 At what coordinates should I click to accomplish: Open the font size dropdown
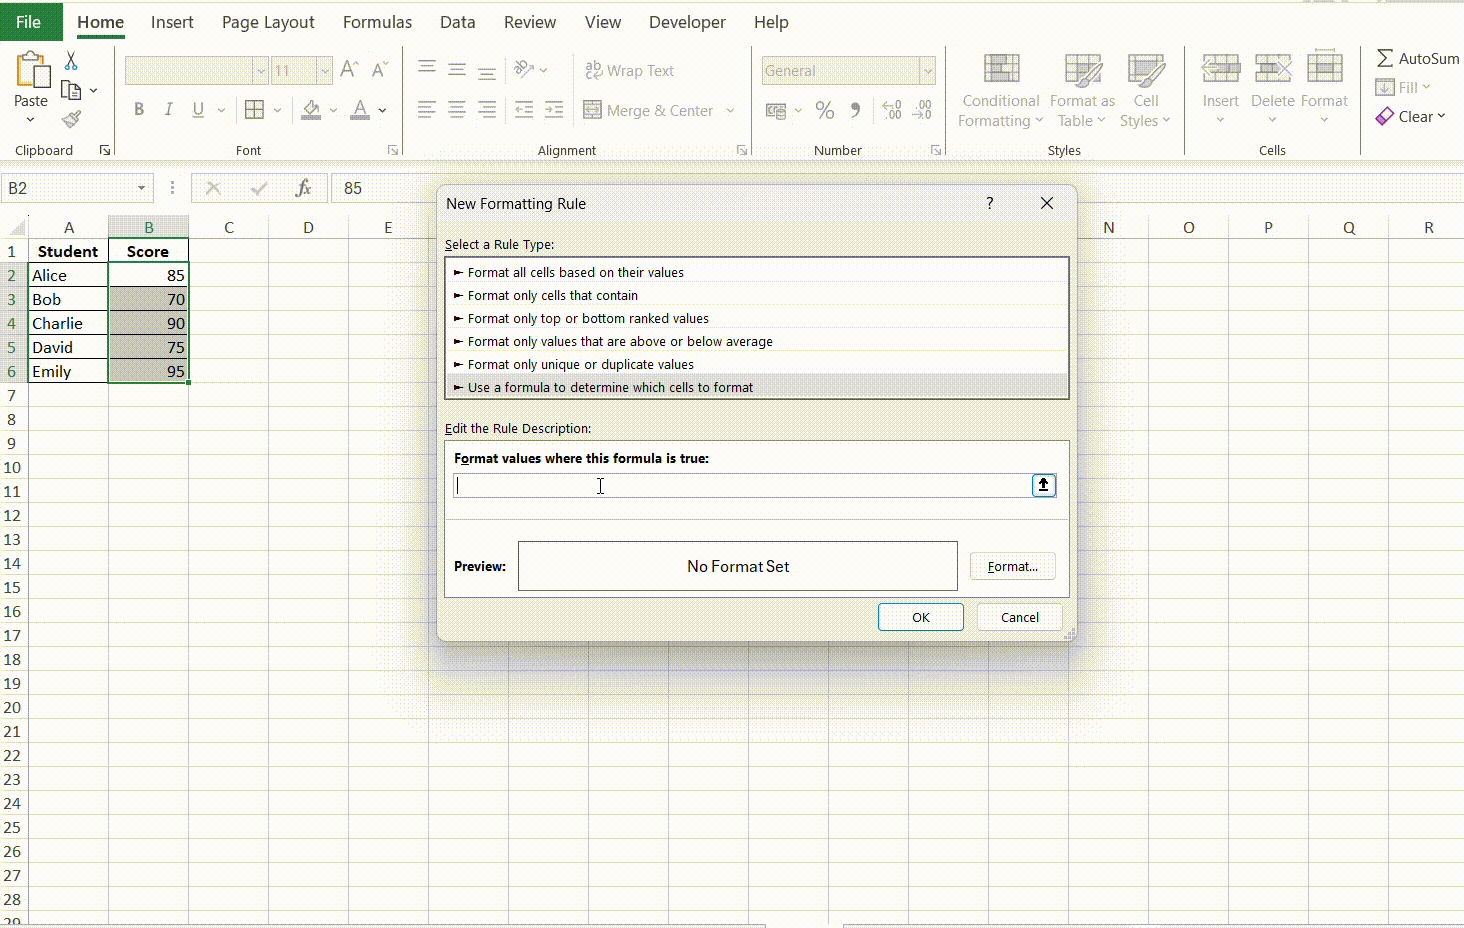324,70
